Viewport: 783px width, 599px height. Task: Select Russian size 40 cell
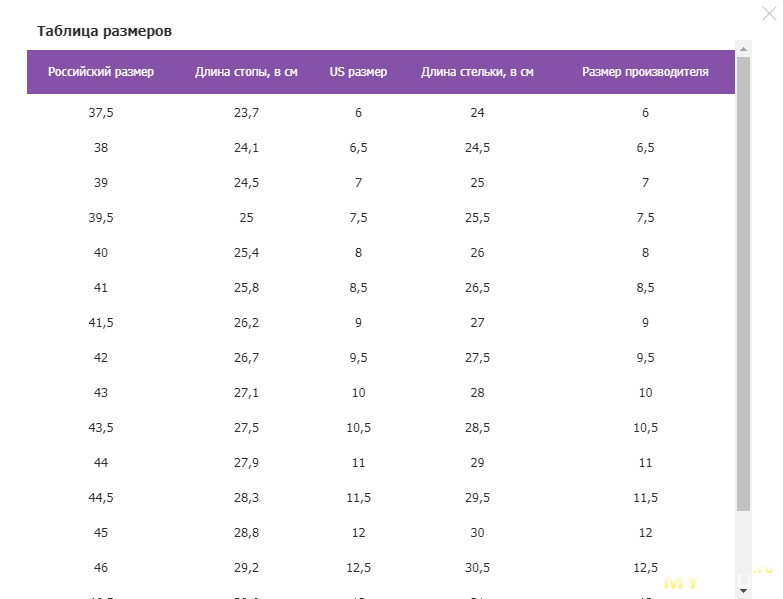click(x=101, y=253)
